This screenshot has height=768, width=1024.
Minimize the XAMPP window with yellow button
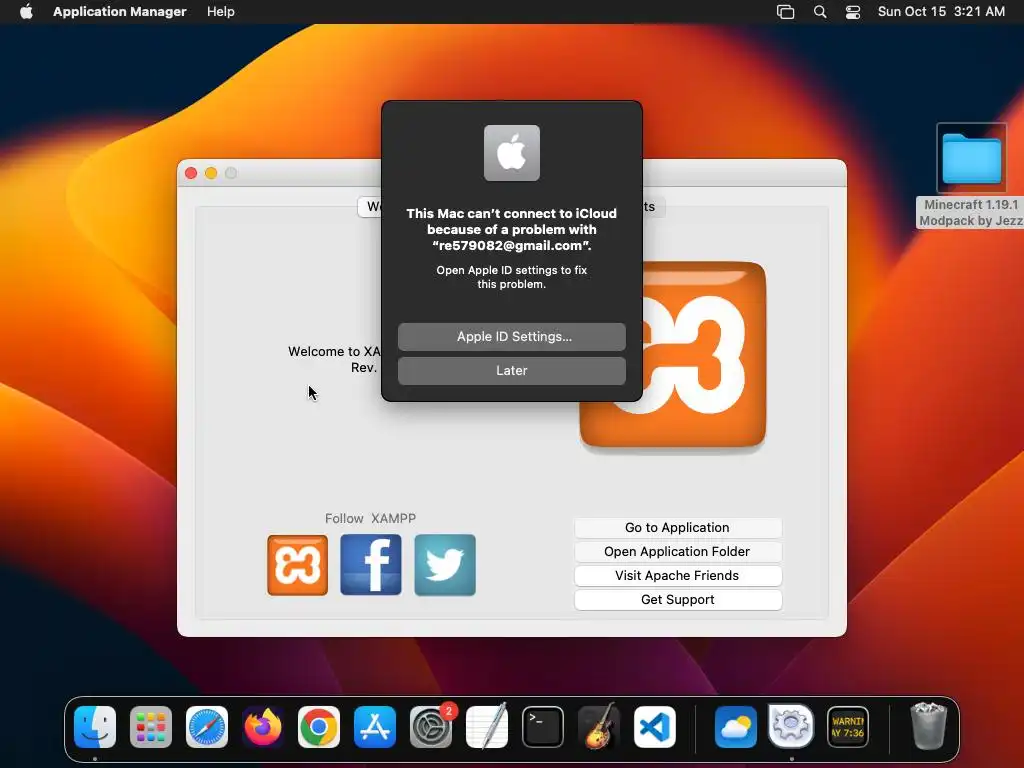(211, 173)
